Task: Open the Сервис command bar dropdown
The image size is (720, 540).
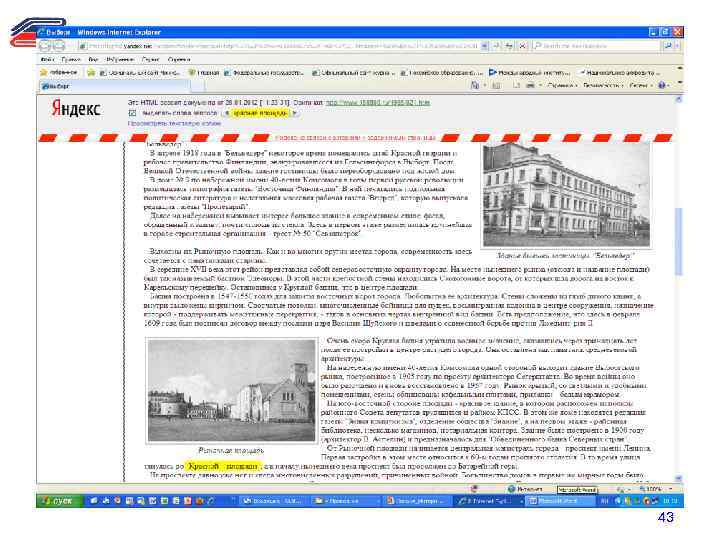Action: coord(640,85)
